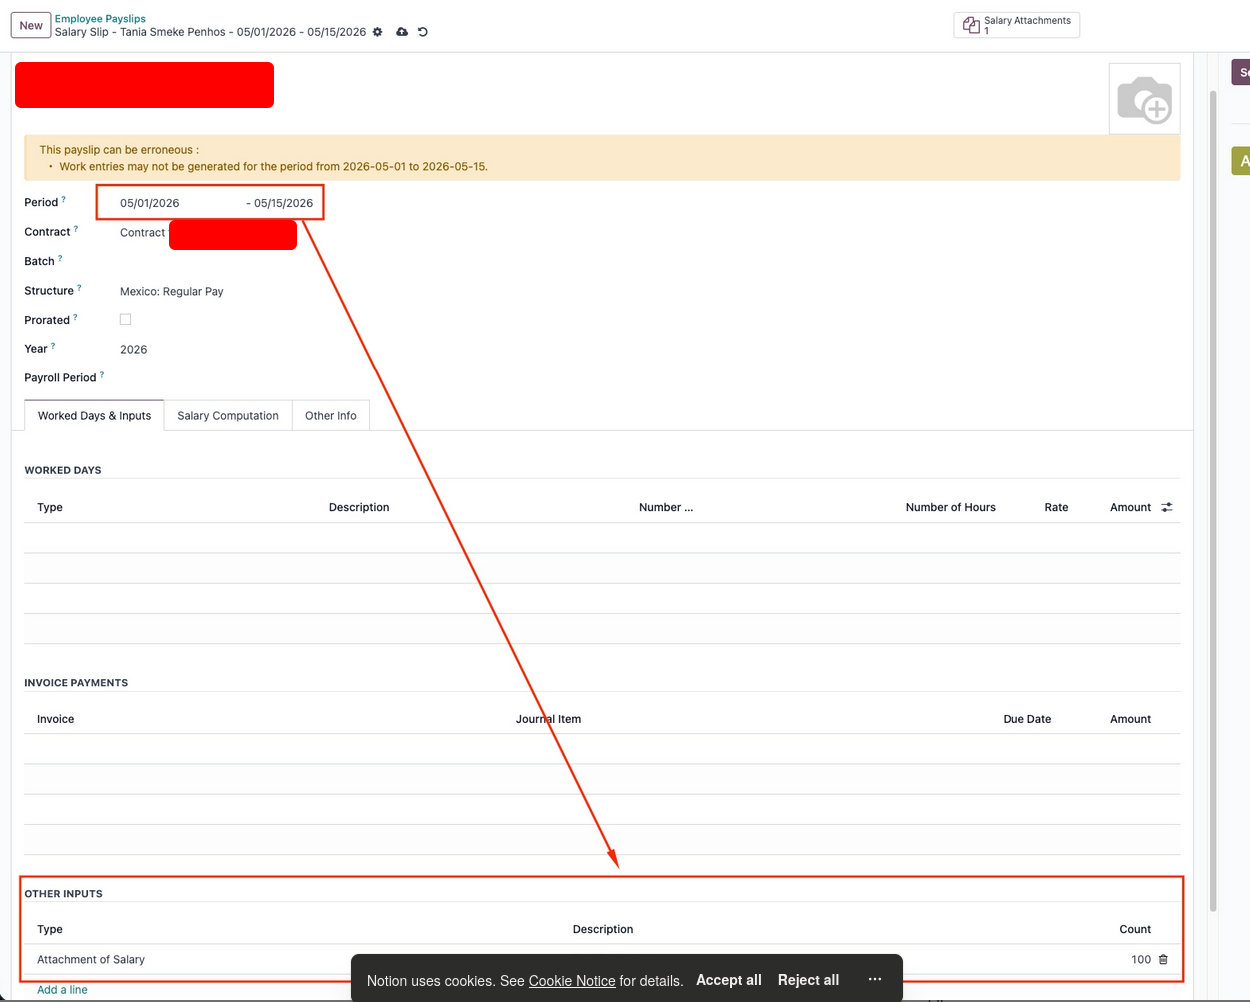The width and height of the screenshot is (1250, 1002).
Task: Toggle the Prorated checkbox
Action: [125, 320]
